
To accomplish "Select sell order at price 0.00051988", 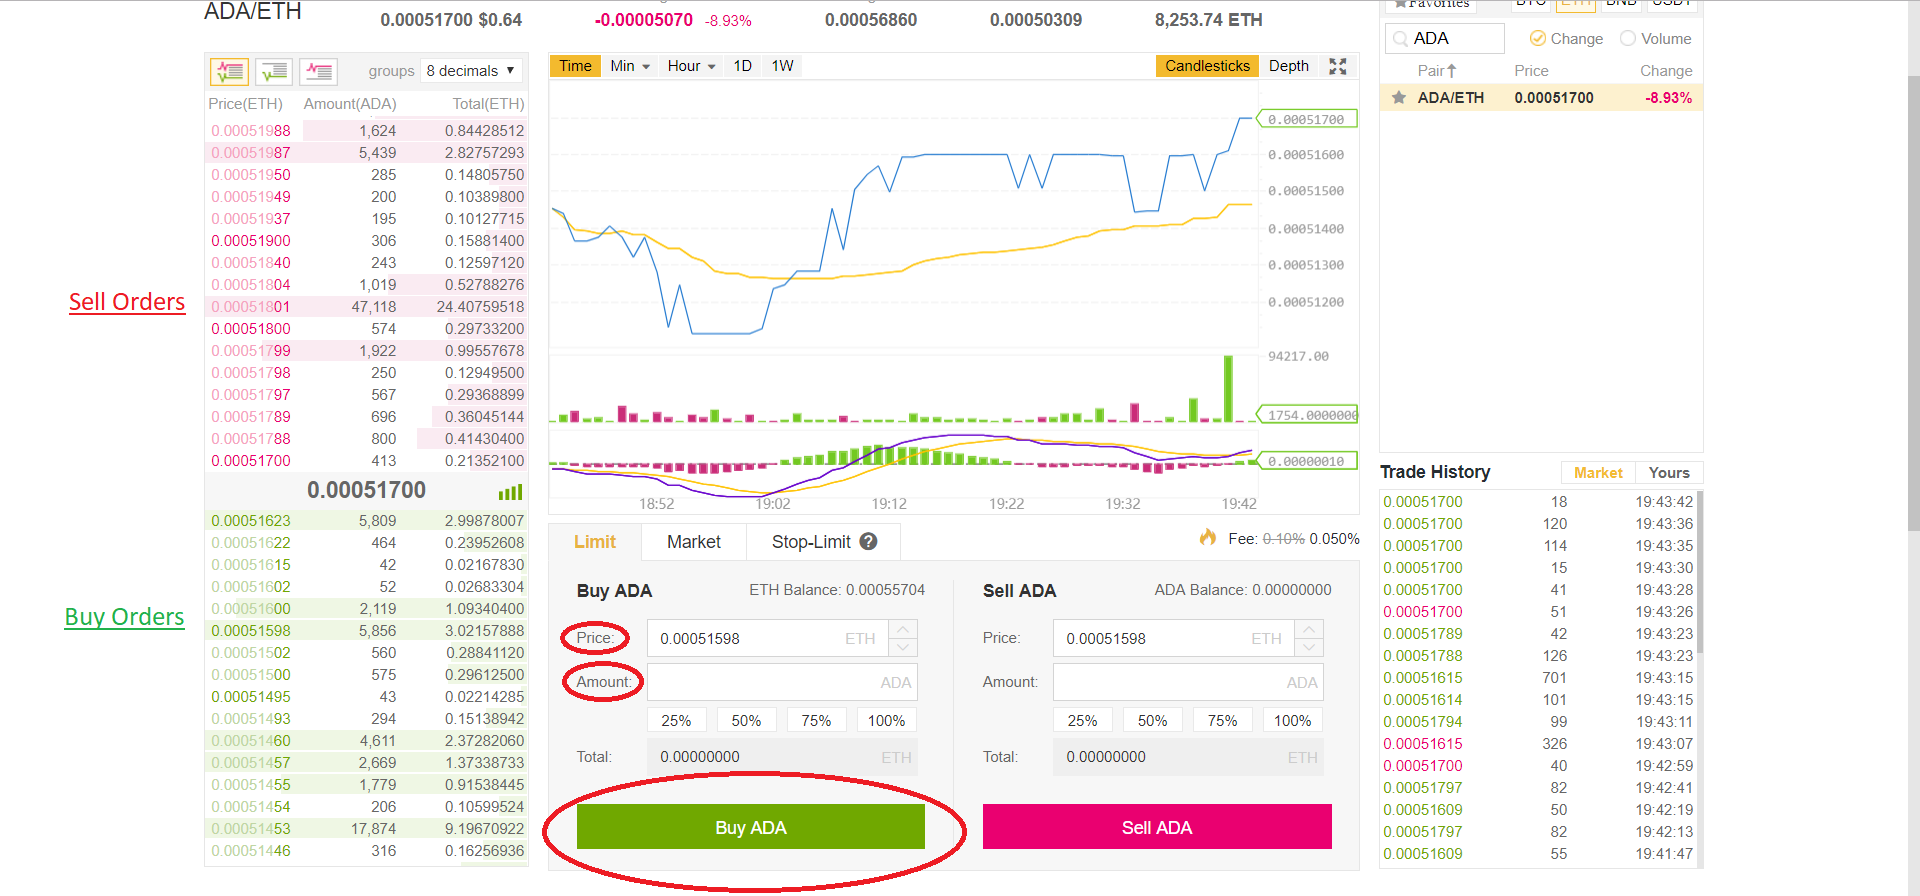I will tap(366, 131).
